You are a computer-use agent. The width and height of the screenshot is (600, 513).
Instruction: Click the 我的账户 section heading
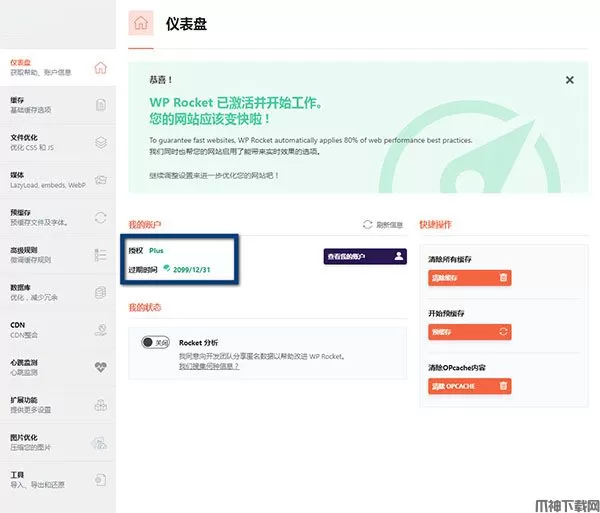click(145, 225)
